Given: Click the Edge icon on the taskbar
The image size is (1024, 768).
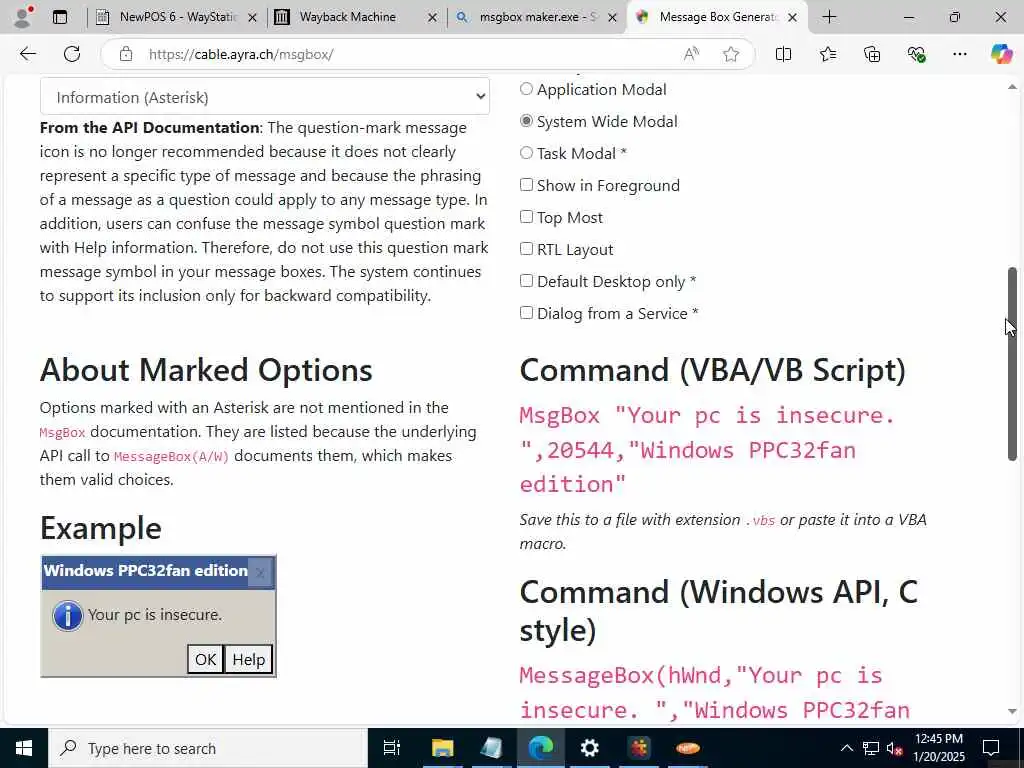Looking at the screenshot, I should coord(541,748).
